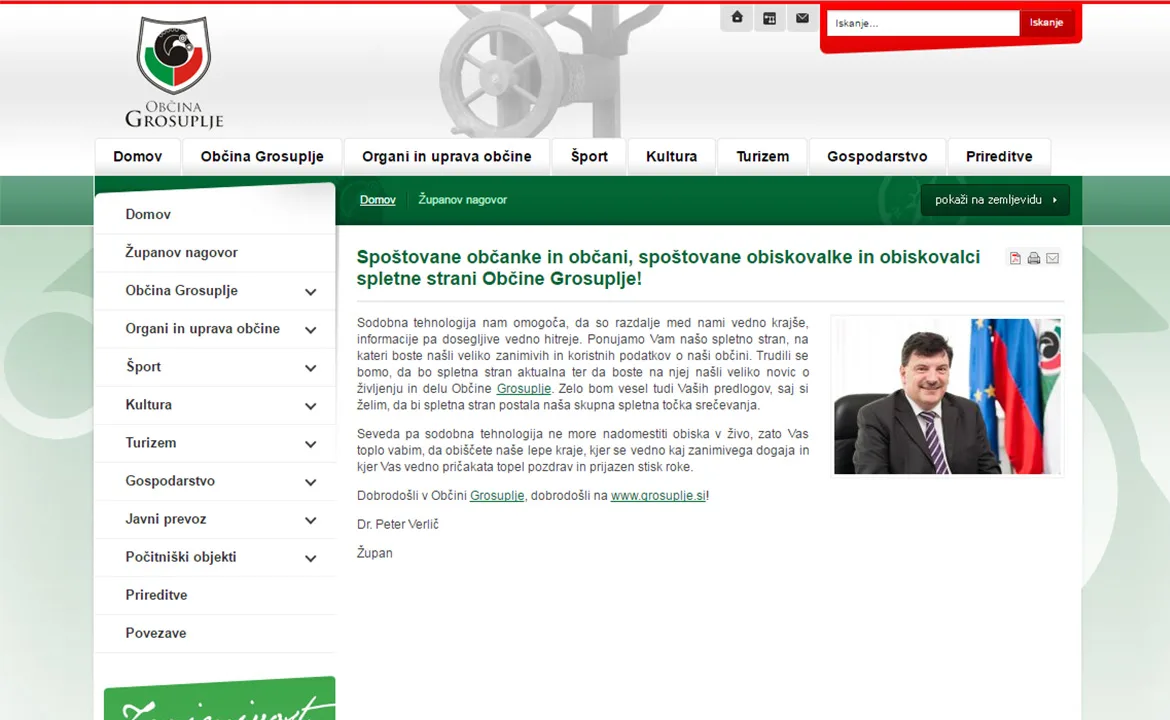Open Domov in the sidebar menu
The width and height of the screenshot is (1170, 720).
[148, 215]
